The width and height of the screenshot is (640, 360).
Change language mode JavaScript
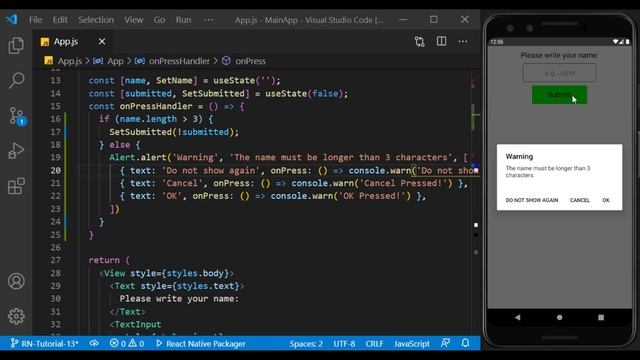click(411, 344)
